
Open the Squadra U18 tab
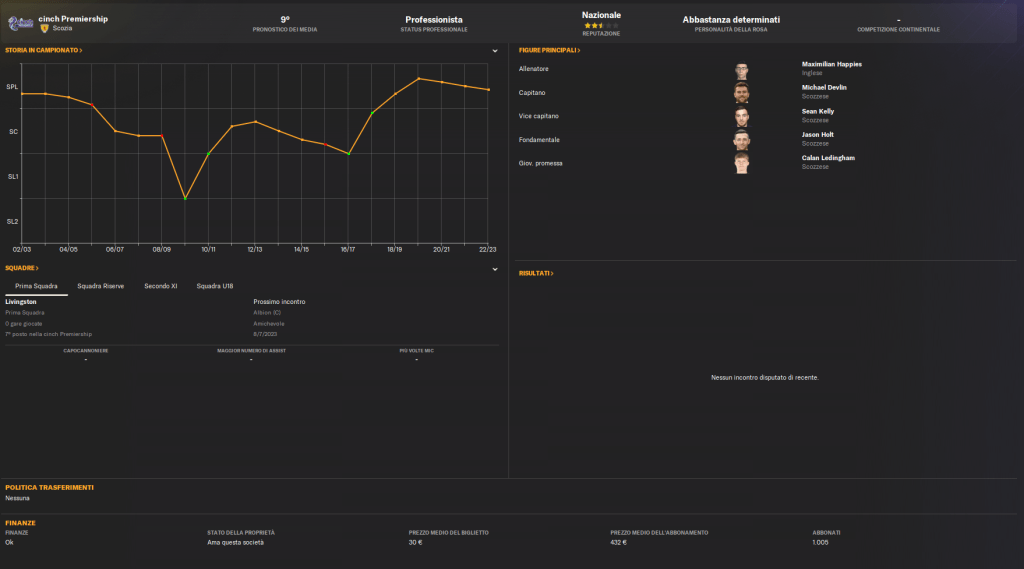pos(214,286)
